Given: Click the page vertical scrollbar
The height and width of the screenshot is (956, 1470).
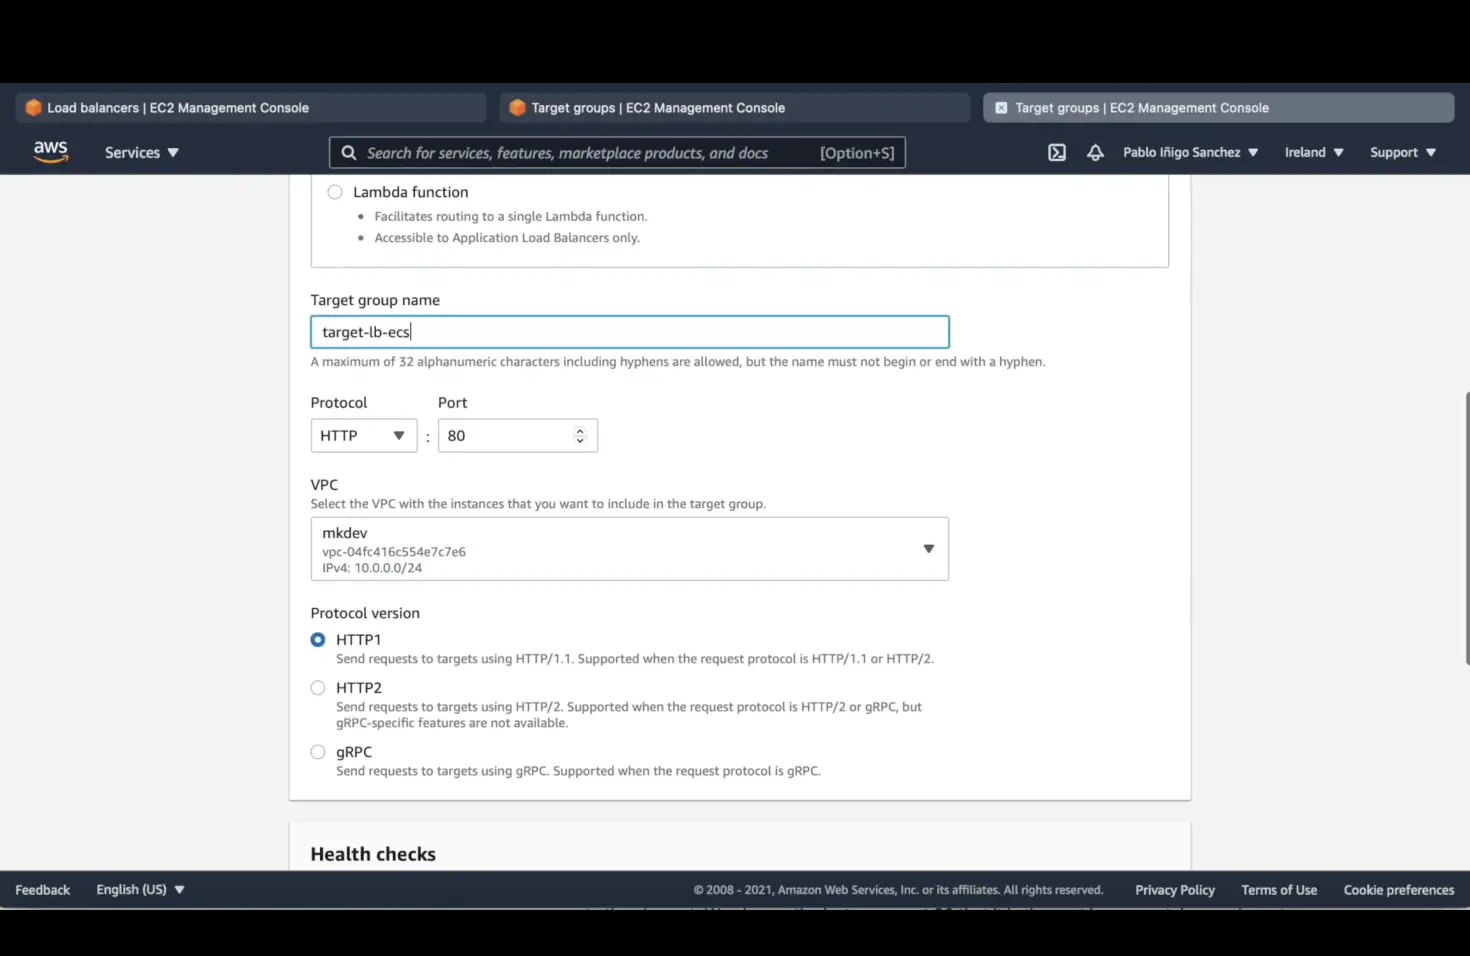Looking at the screenshot, I should (1466, 528).
